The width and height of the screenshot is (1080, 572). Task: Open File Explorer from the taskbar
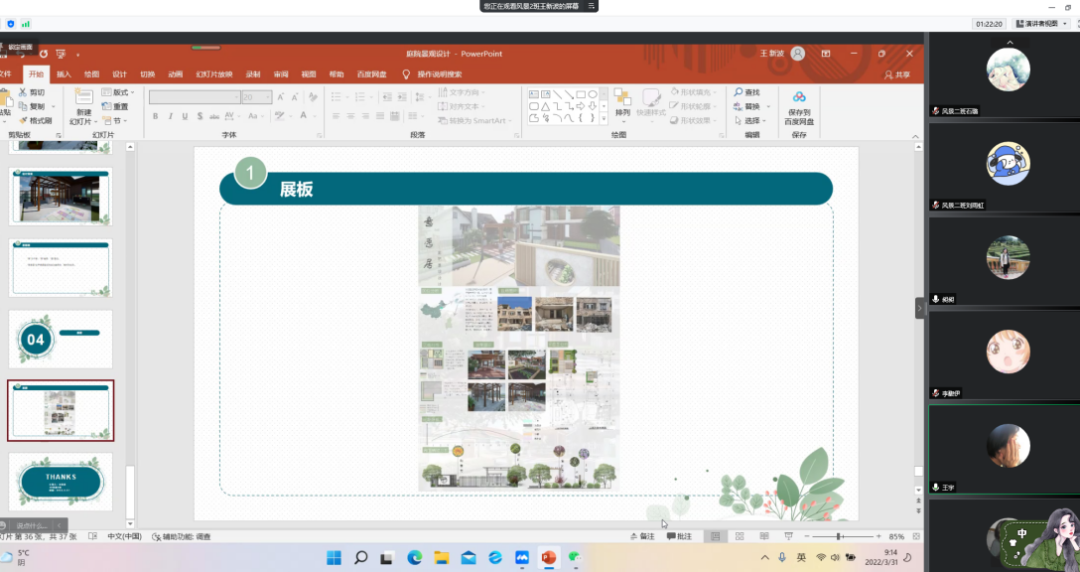point(442,558)
